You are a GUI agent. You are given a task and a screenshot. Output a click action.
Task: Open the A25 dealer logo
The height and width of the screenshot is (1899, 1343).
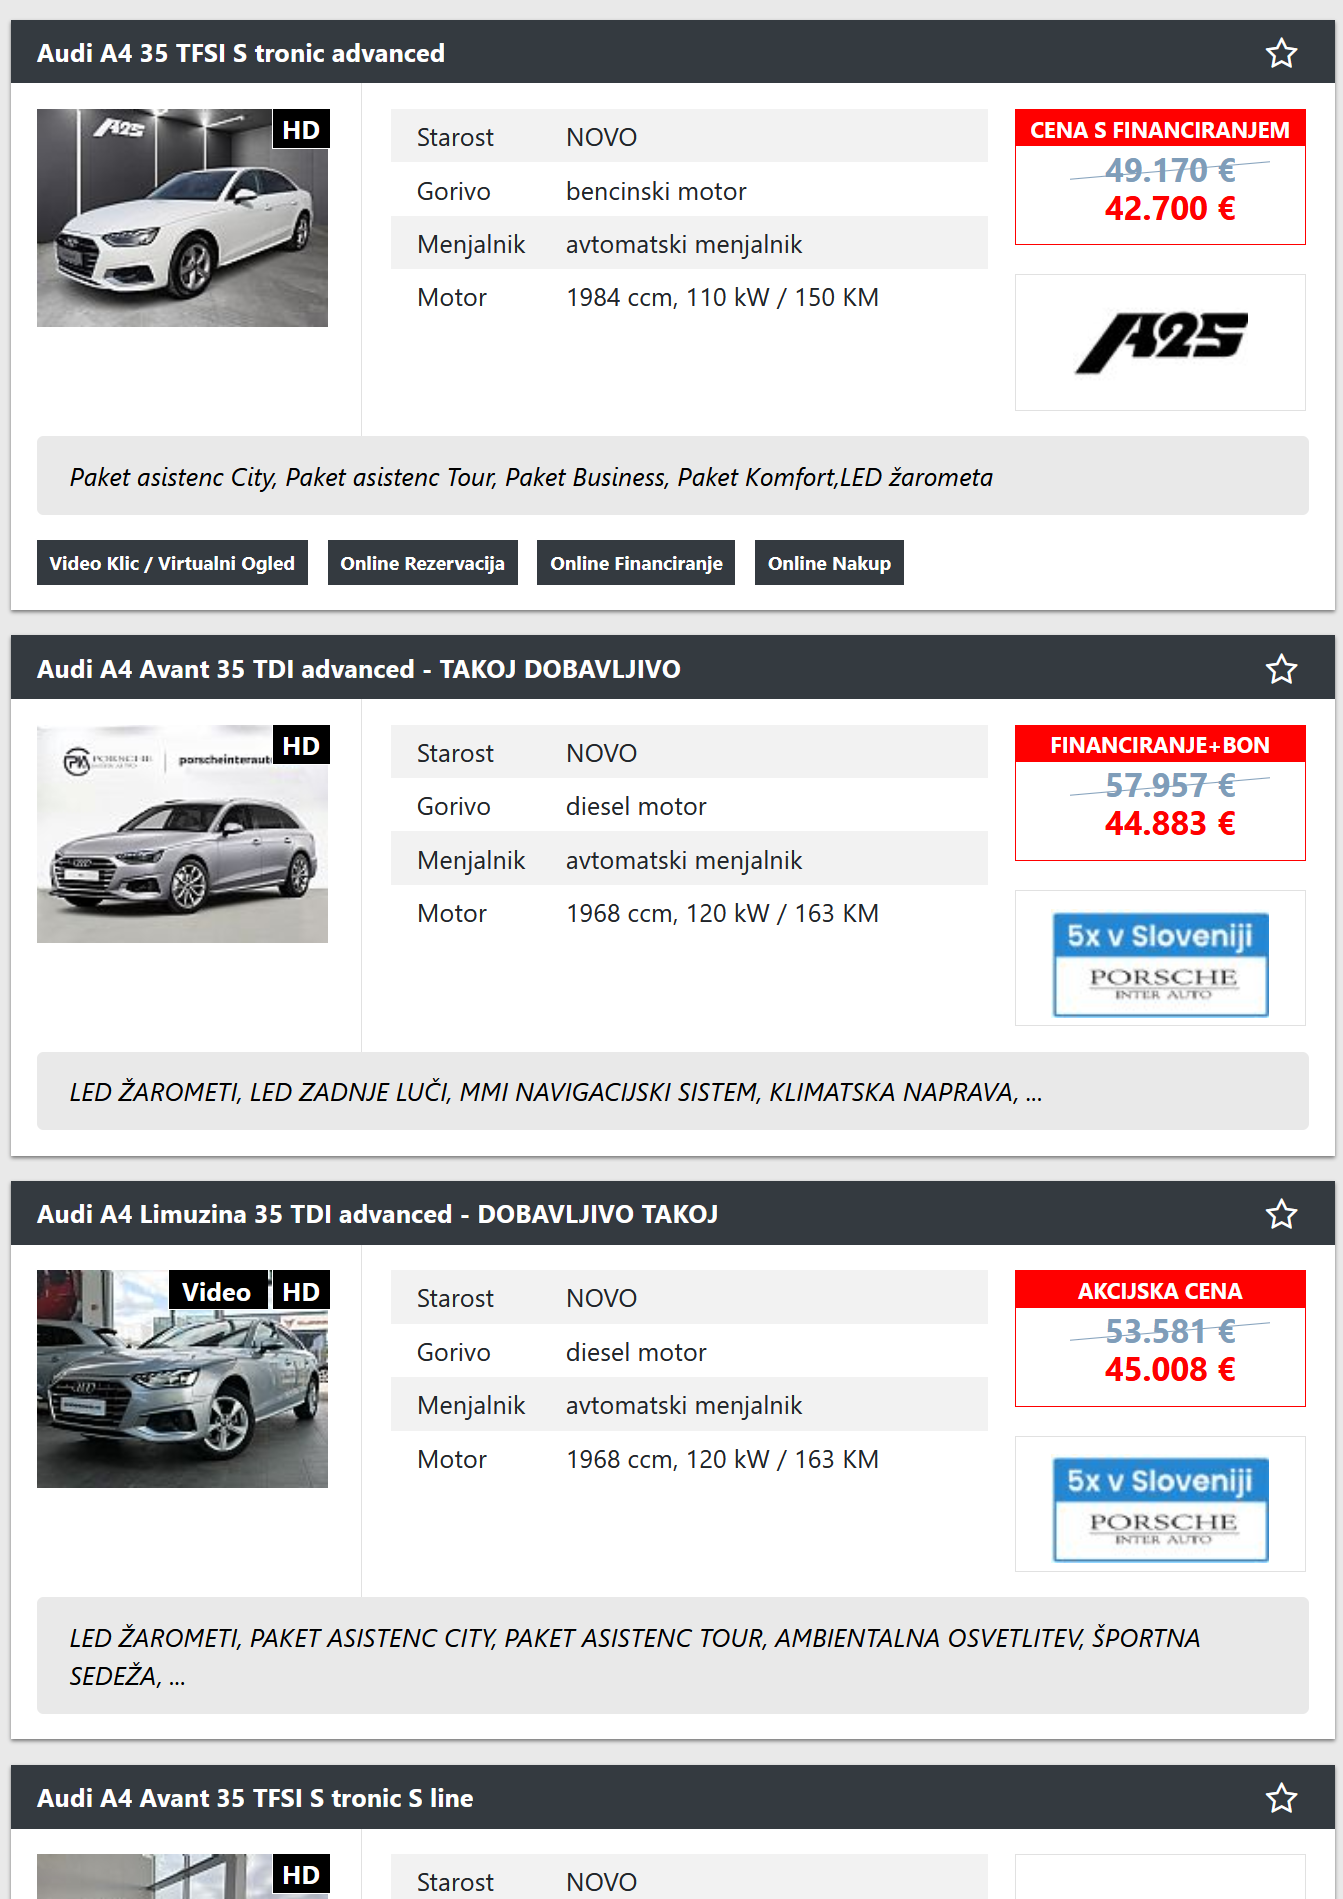click(x=1160, y=342)
